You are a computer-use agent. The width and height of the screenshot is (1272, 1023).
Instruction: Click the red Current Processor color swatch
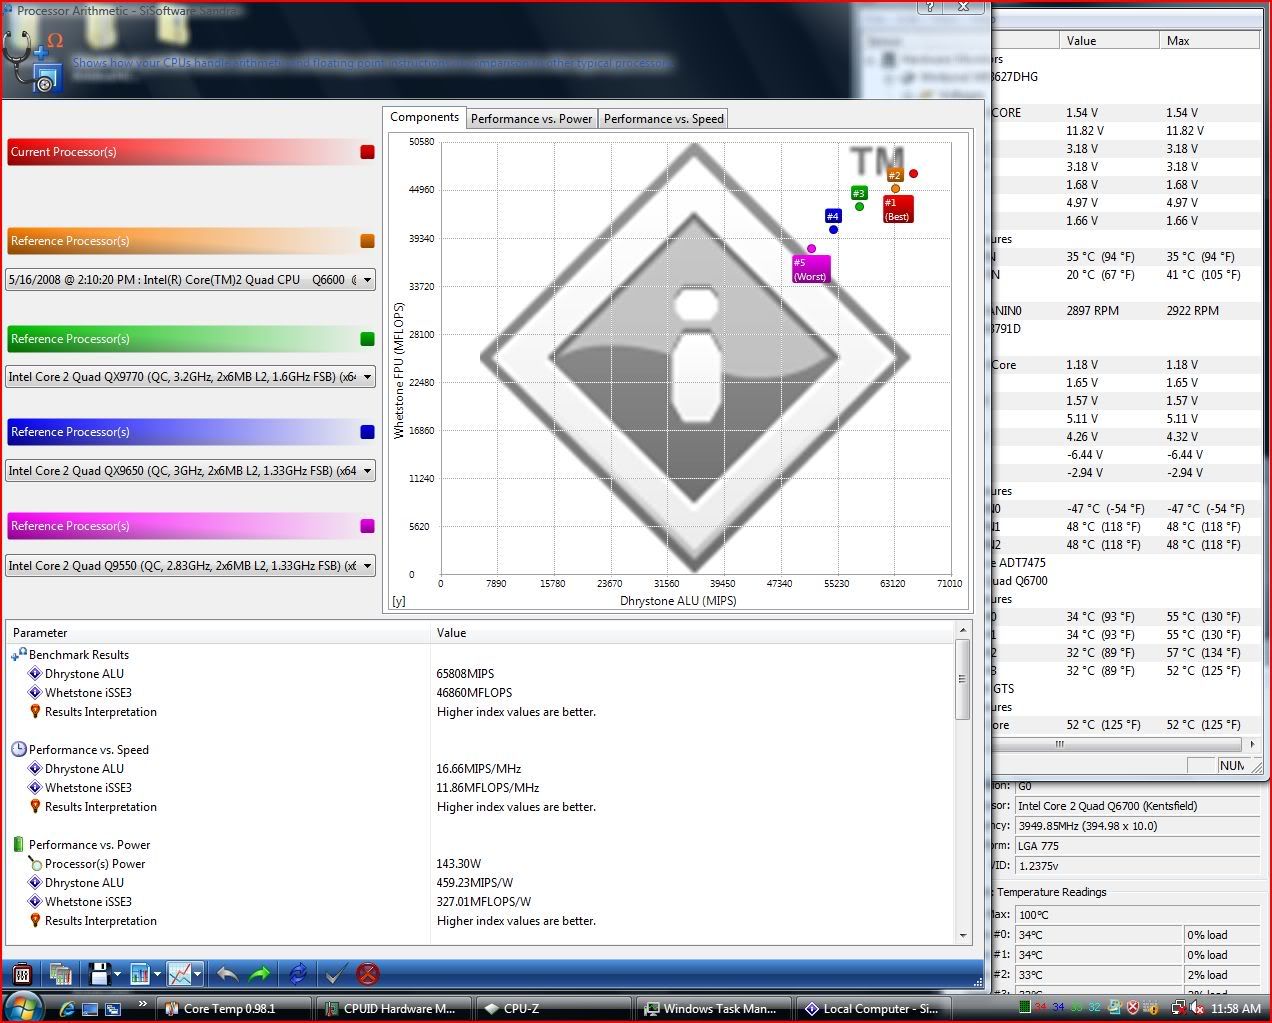pyautogui.click(x=367, y=152)
